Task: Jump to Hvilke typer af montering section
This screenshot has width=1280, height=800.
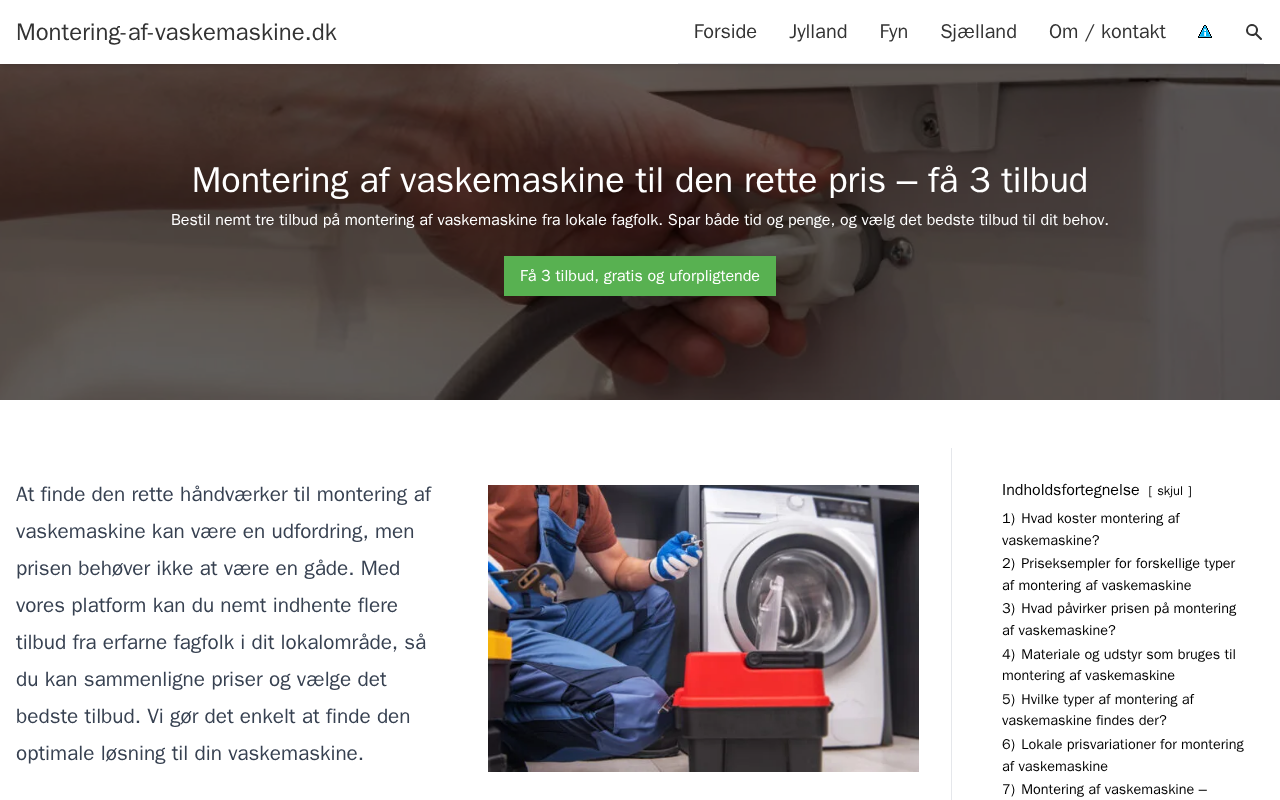Action: coord(1098,710)
